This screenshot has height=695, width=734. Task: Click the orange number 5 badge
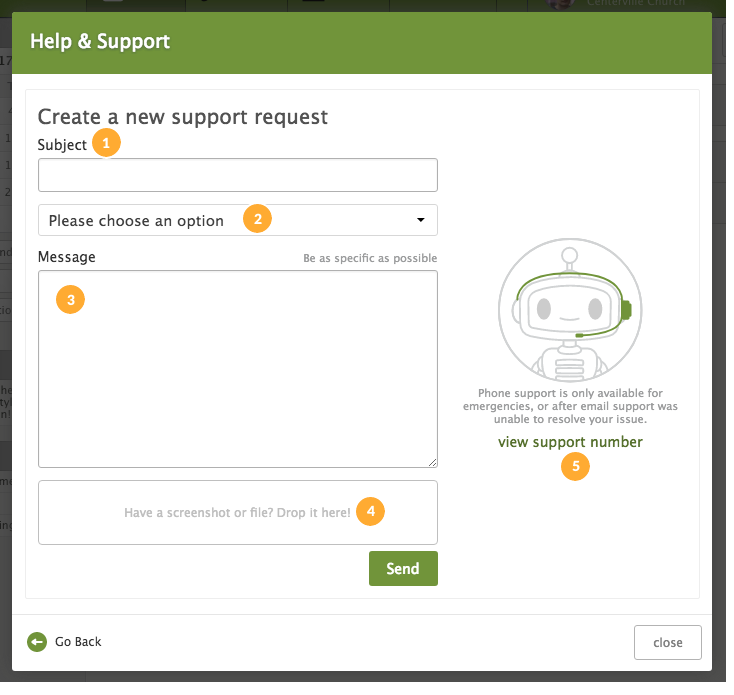tap(575, 466)
